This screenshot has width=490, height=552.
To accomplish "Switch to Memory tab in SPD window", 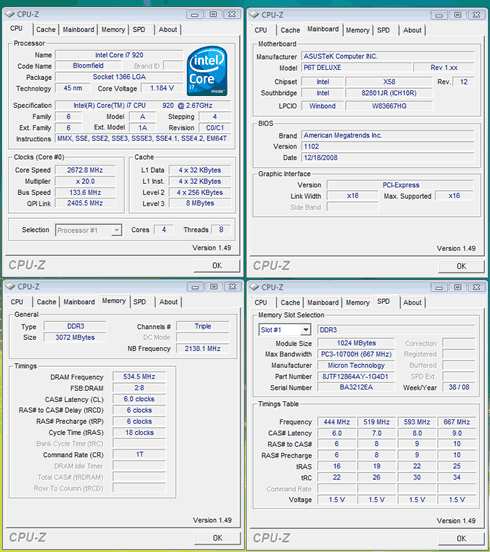I will (x=358, y=303).
